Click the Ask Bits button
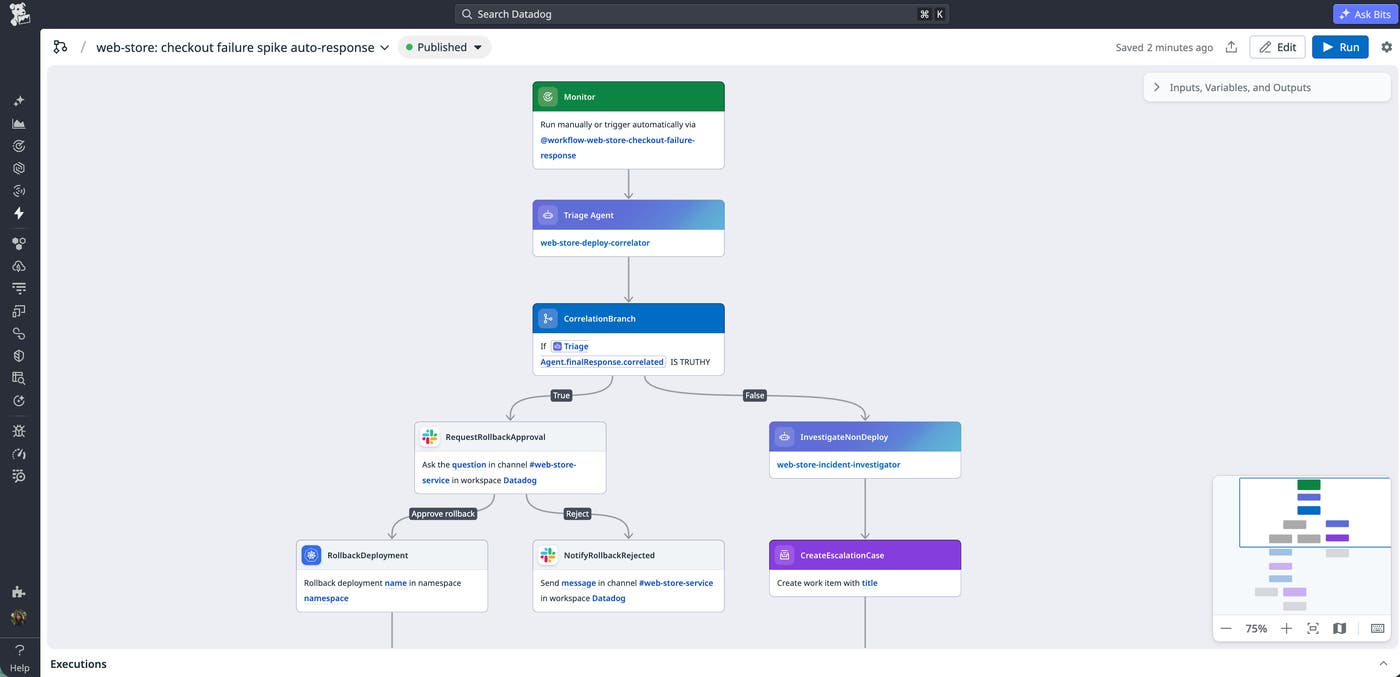 click(x=1366, y=14)
